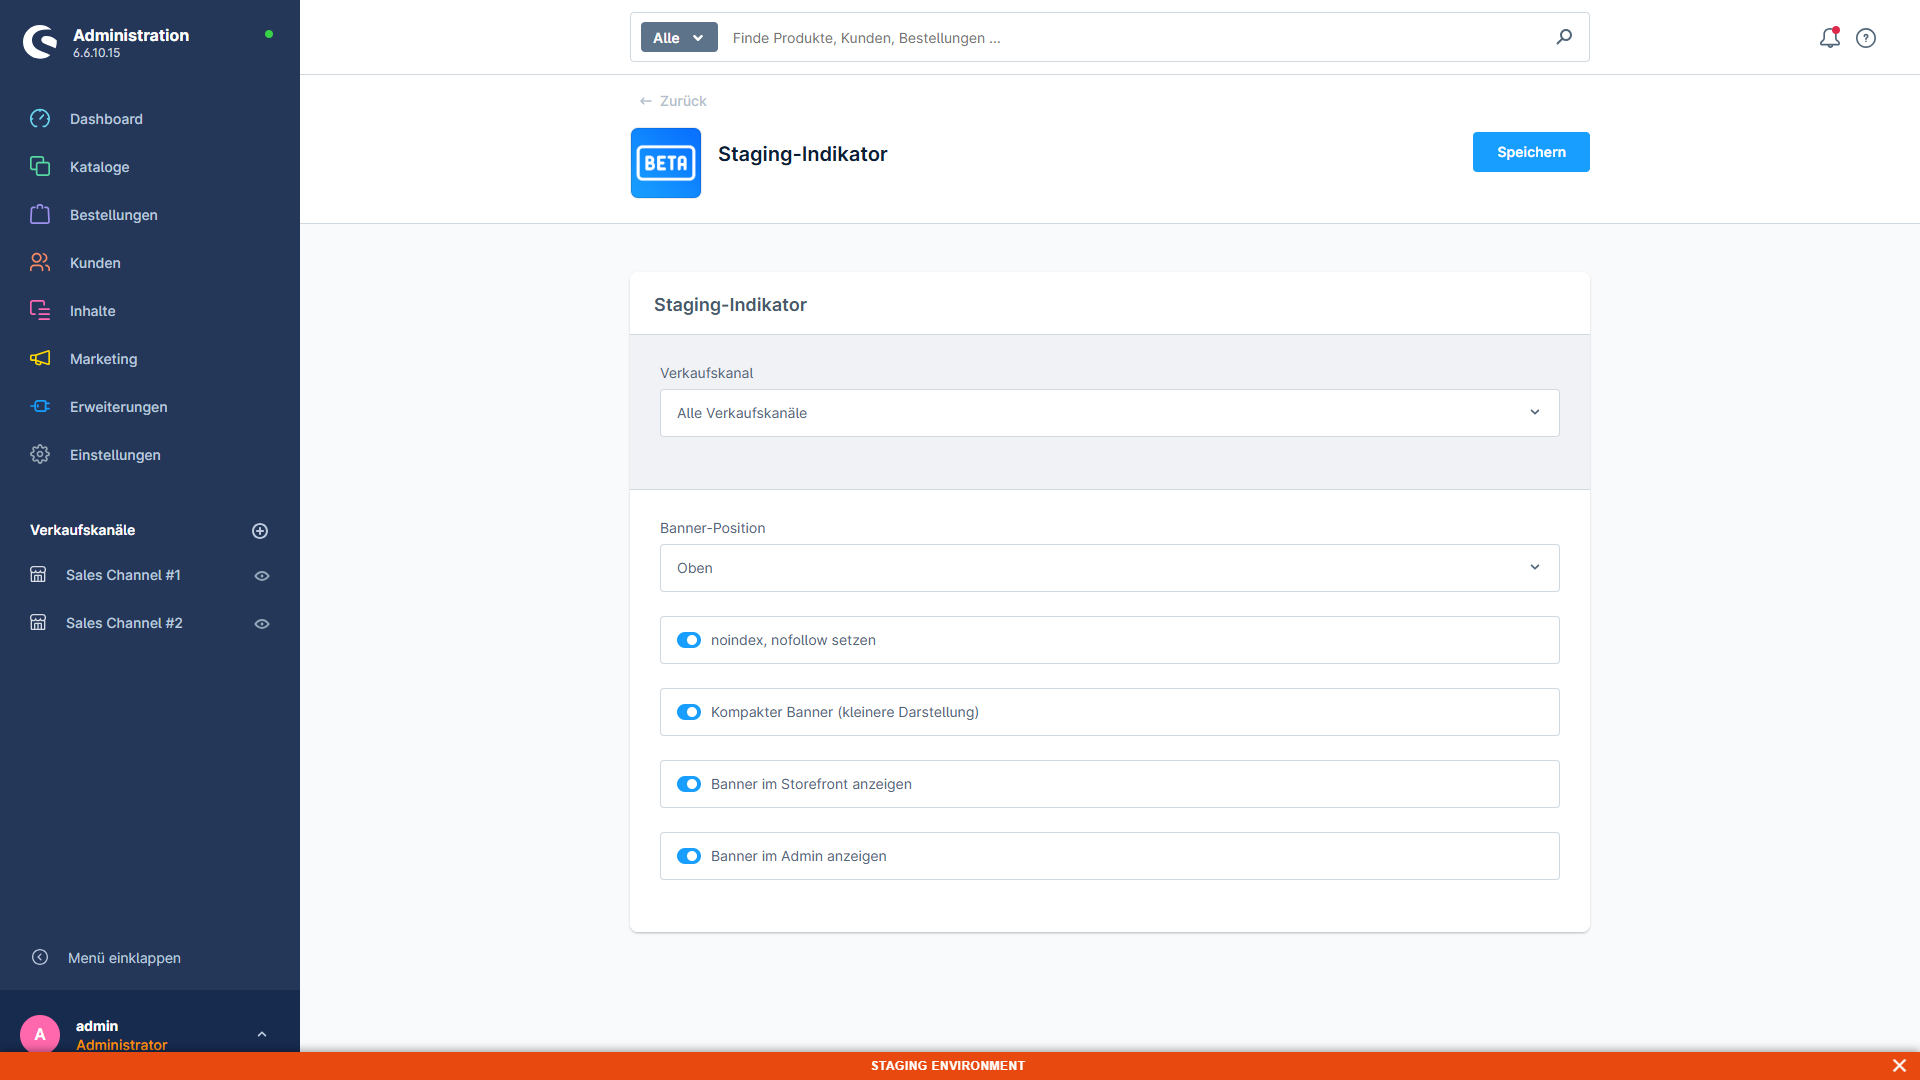Click the admin avatar circle

pyautogui.click(x=40, y=1034)
